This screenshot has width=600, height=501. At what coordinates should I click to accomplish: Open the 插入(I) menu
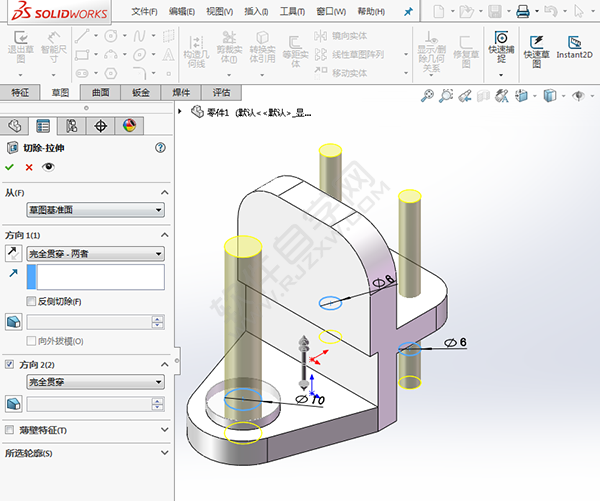256,12
